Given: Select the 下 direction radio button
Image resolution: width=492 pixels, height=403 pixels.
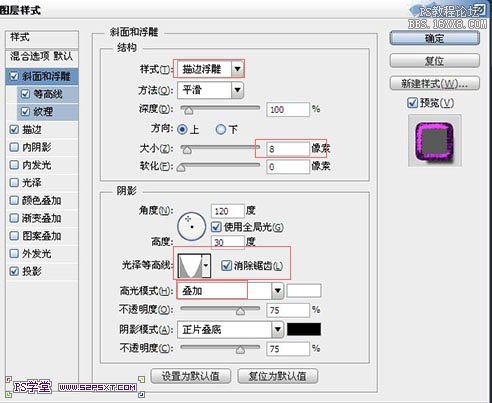Looking at the screenshot, I should tap(221, 129).
